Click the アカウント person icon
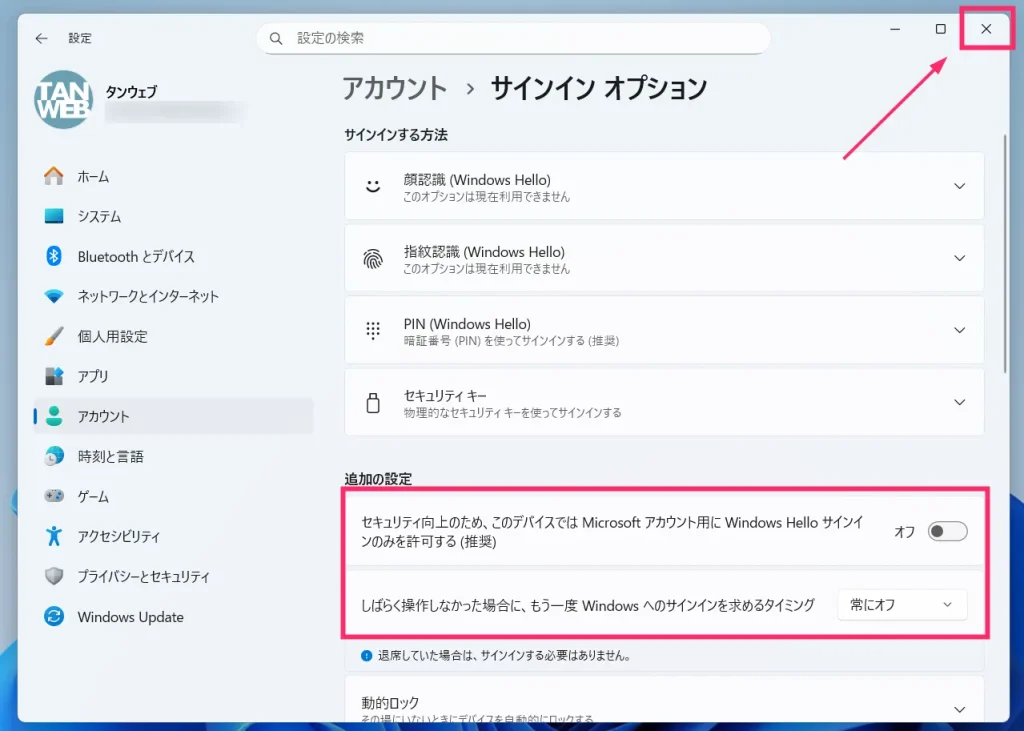Screen dimensions: 1024x731 coord(54,416)
